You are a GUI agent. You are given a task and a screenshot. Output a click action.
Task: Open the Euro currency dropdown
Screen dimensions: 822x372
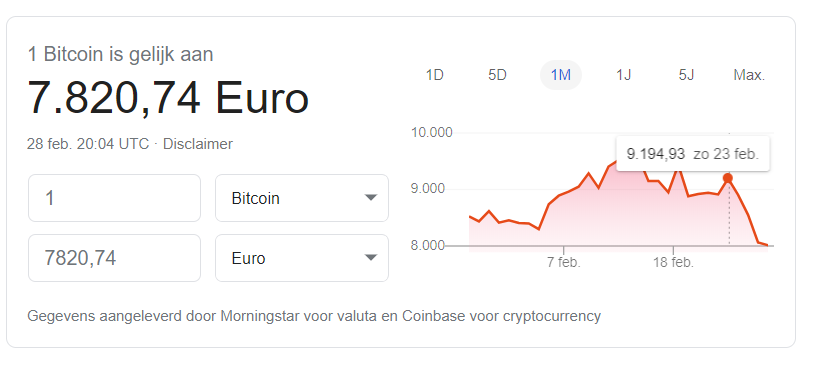pos(302,258)
